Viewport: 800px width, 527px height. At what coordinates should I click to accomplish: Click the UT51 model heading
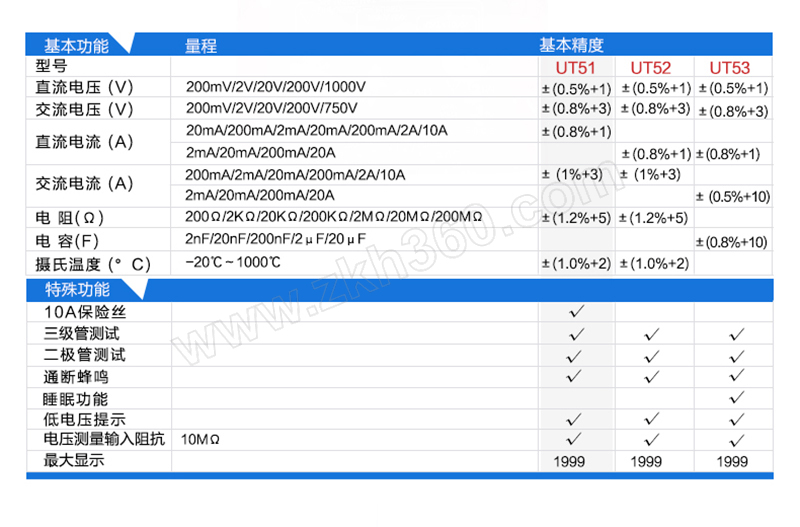click(576, 68)
